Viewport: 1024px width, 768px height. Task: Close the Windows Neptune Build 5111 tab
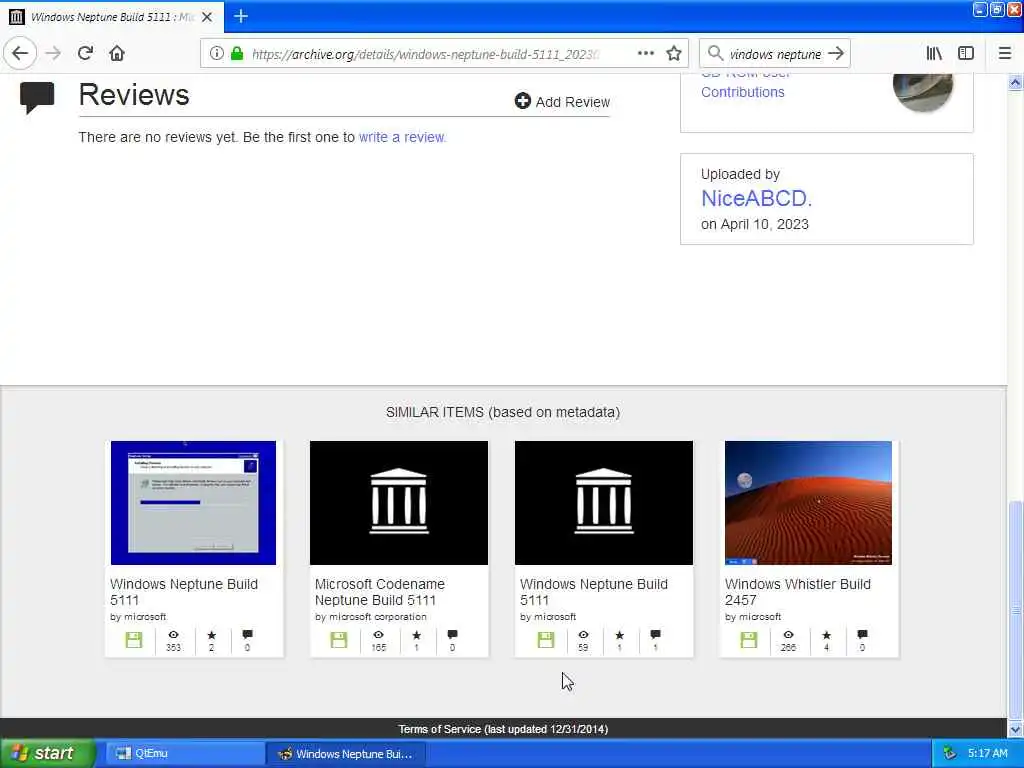(207, 17)
